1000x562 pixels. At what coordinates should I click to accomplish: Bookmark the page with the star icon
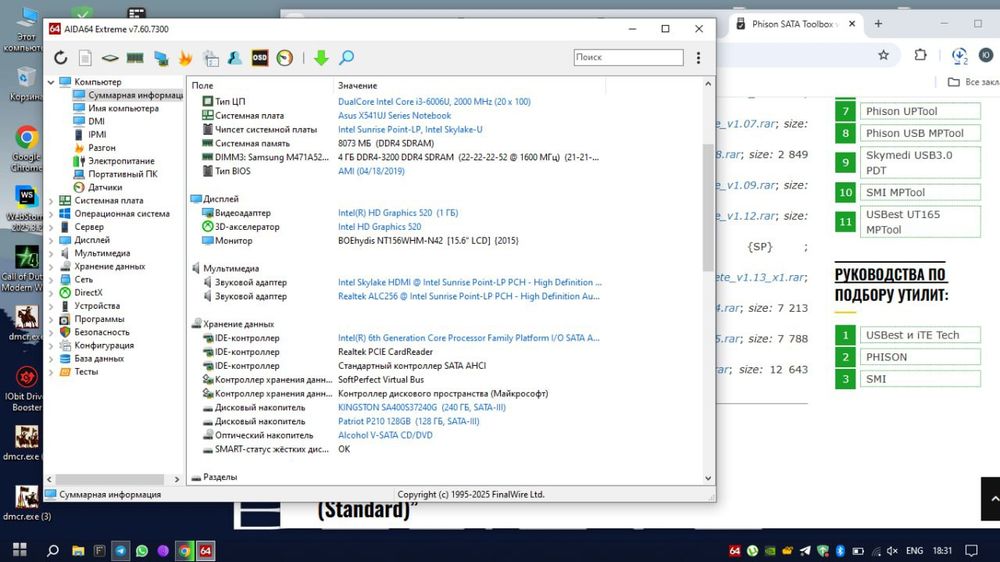click(883, 55)
